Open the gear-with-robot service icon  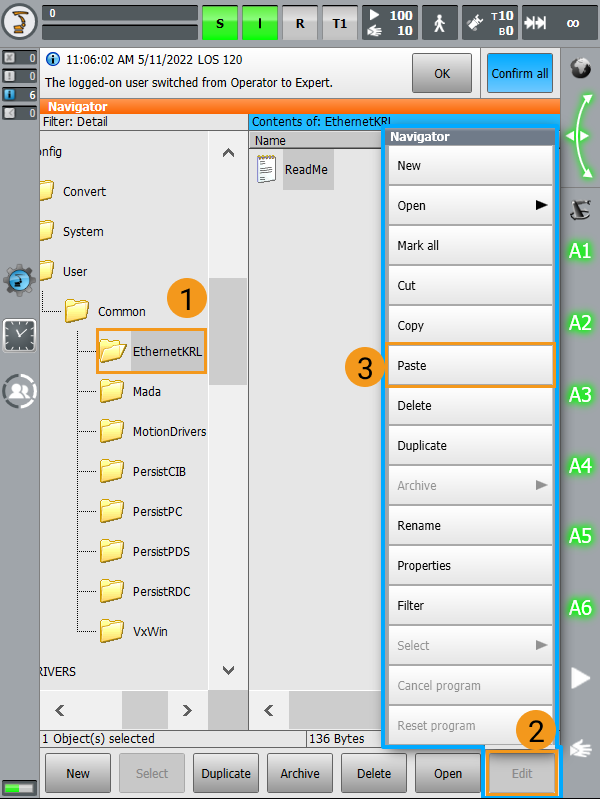[x=19, y=280]
